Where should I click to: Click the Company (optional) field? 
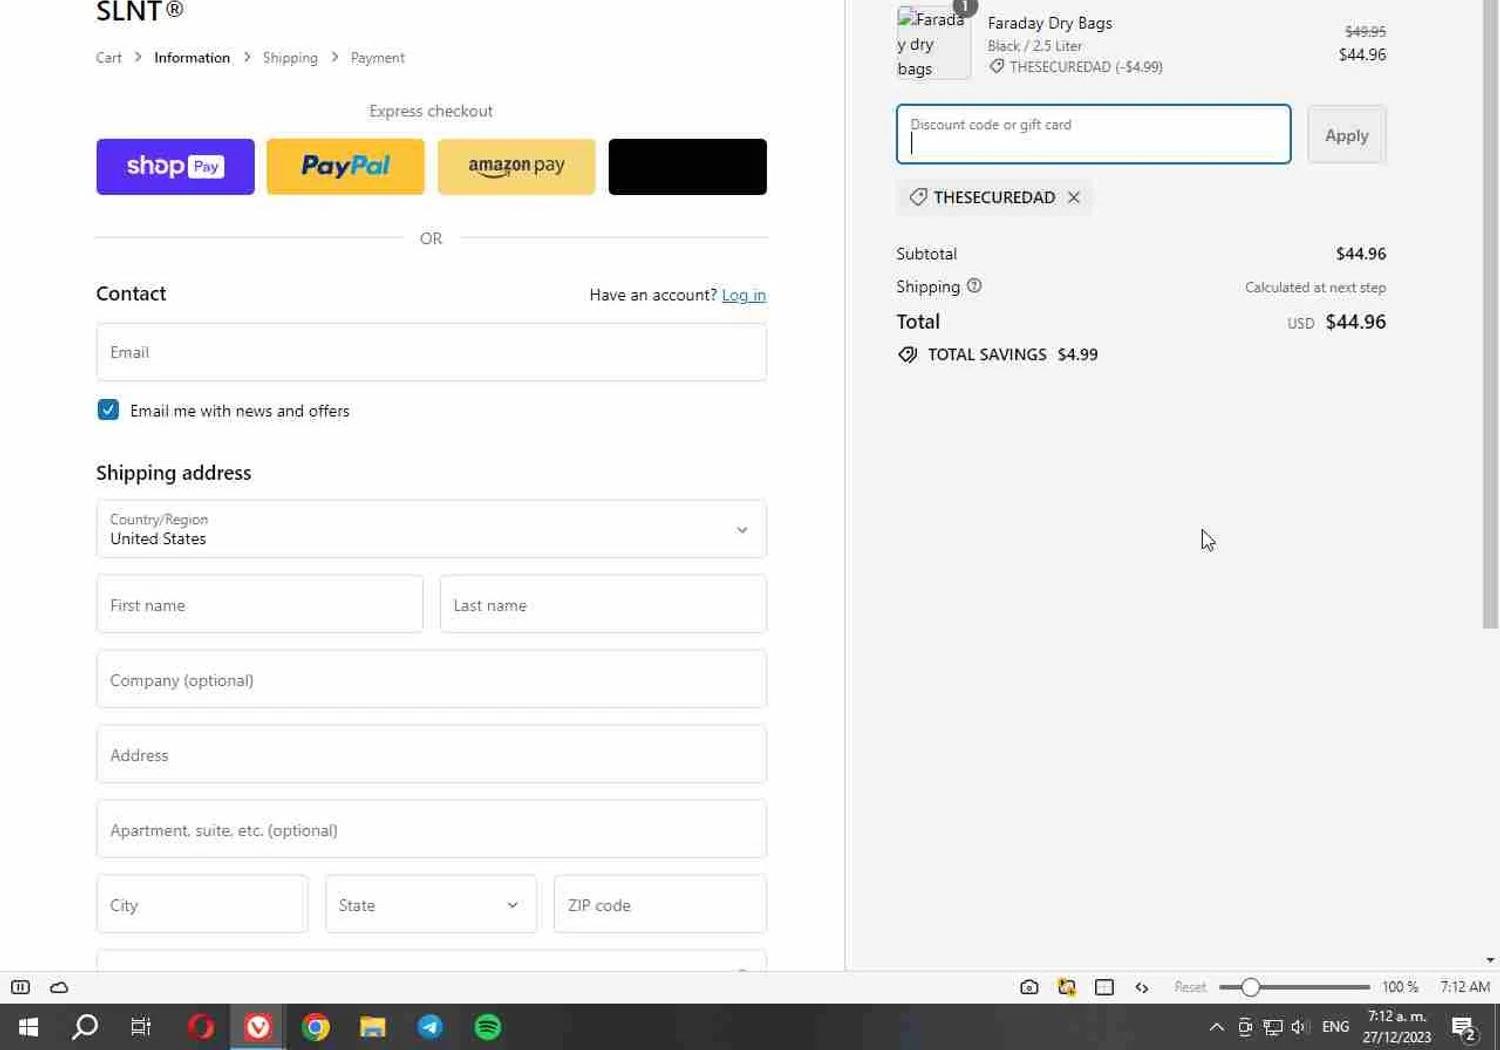[x=431, y=679]
